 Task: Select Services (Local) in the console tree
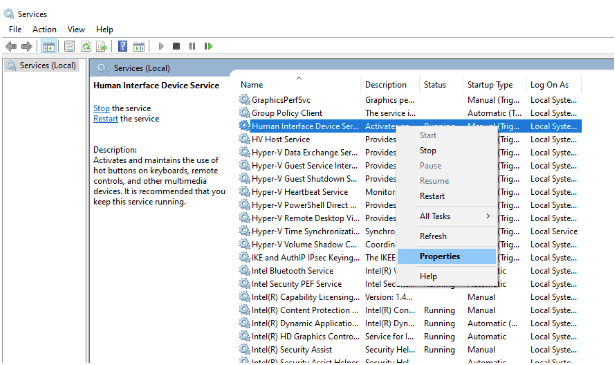42,65
